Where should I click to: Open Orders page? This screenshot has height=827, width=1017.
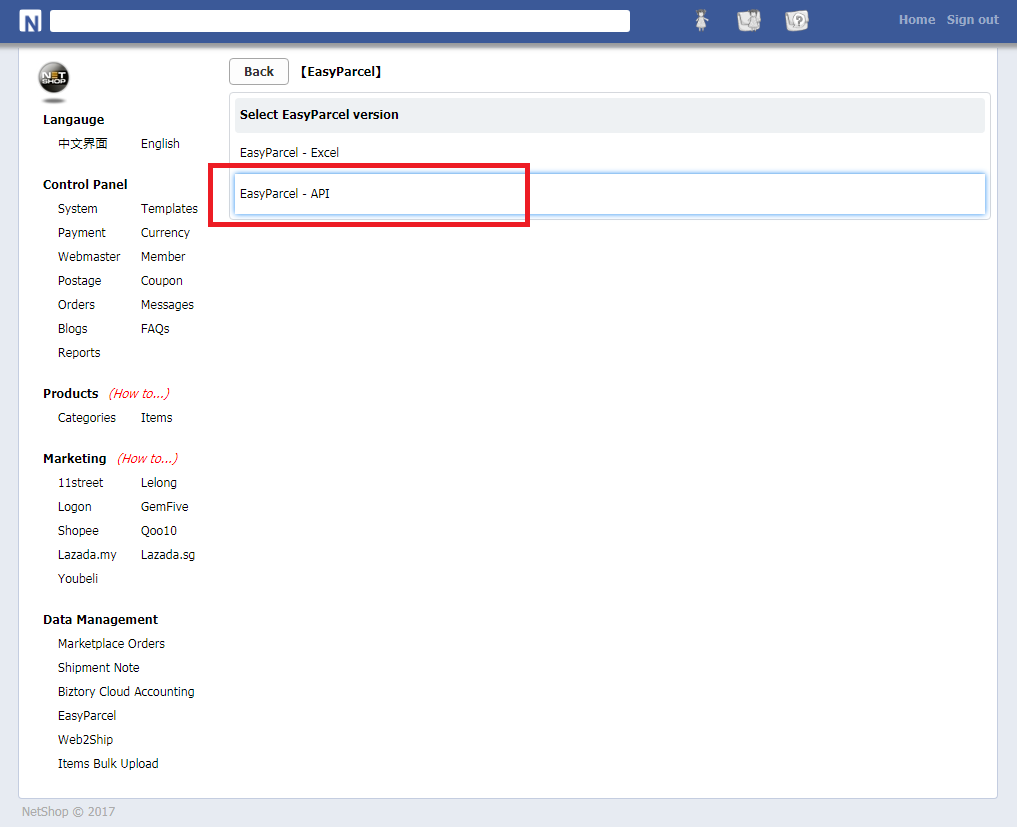(x=76, y=304)
